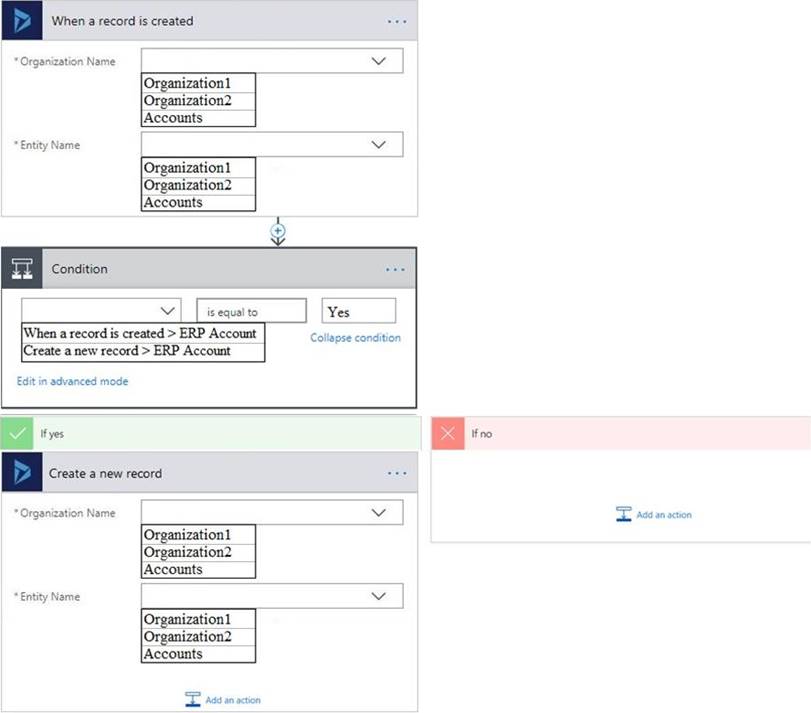This screenshot has width=811, height=713.
Task: Open the Condition card ellipsis menu
Action: click(x=396, y=269)
